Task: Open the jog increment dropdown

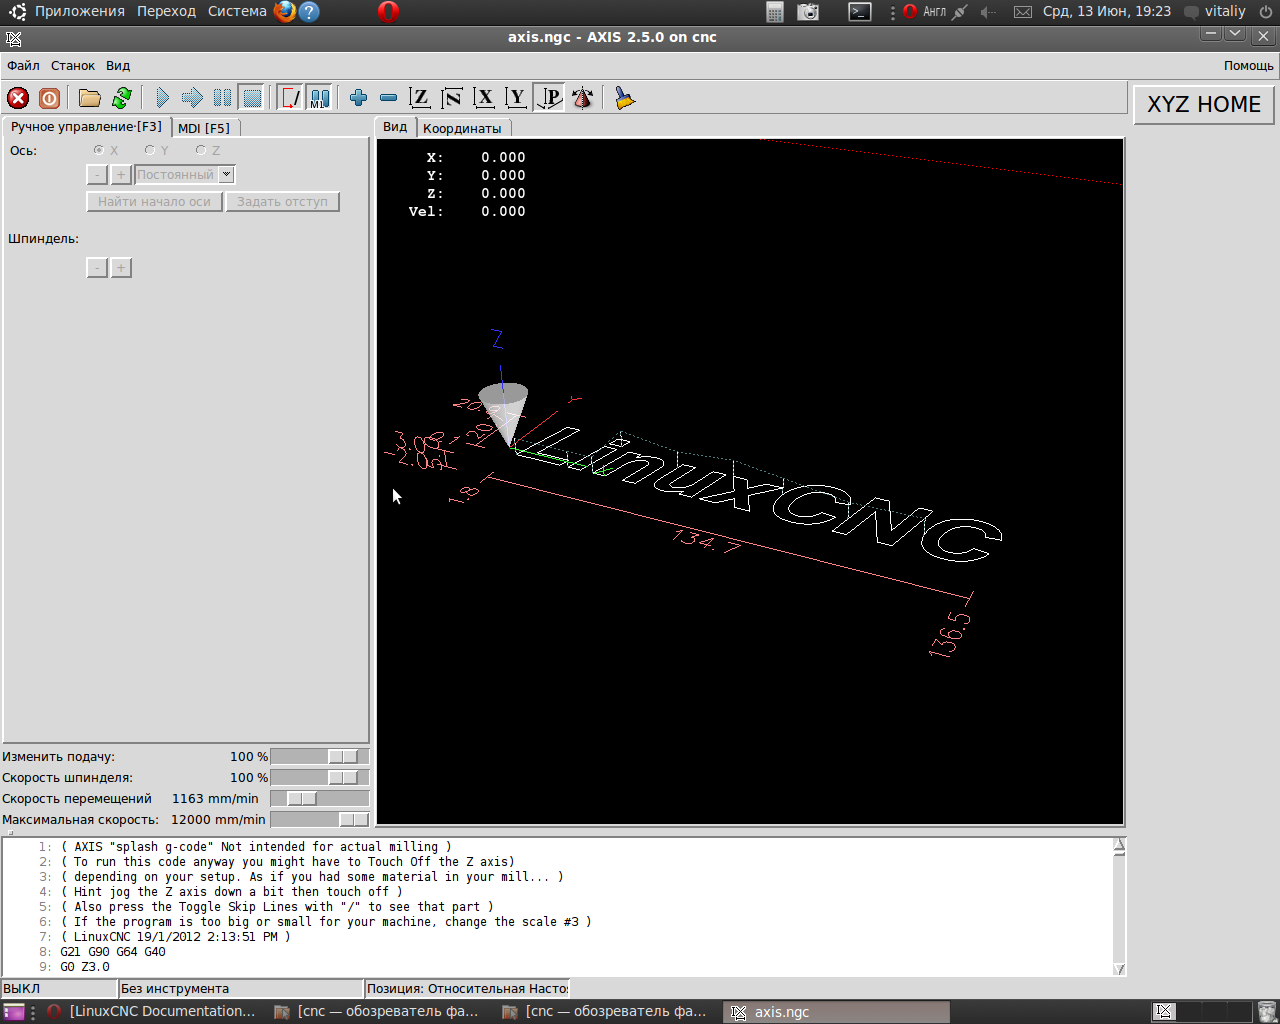Action: click(227, 175)
